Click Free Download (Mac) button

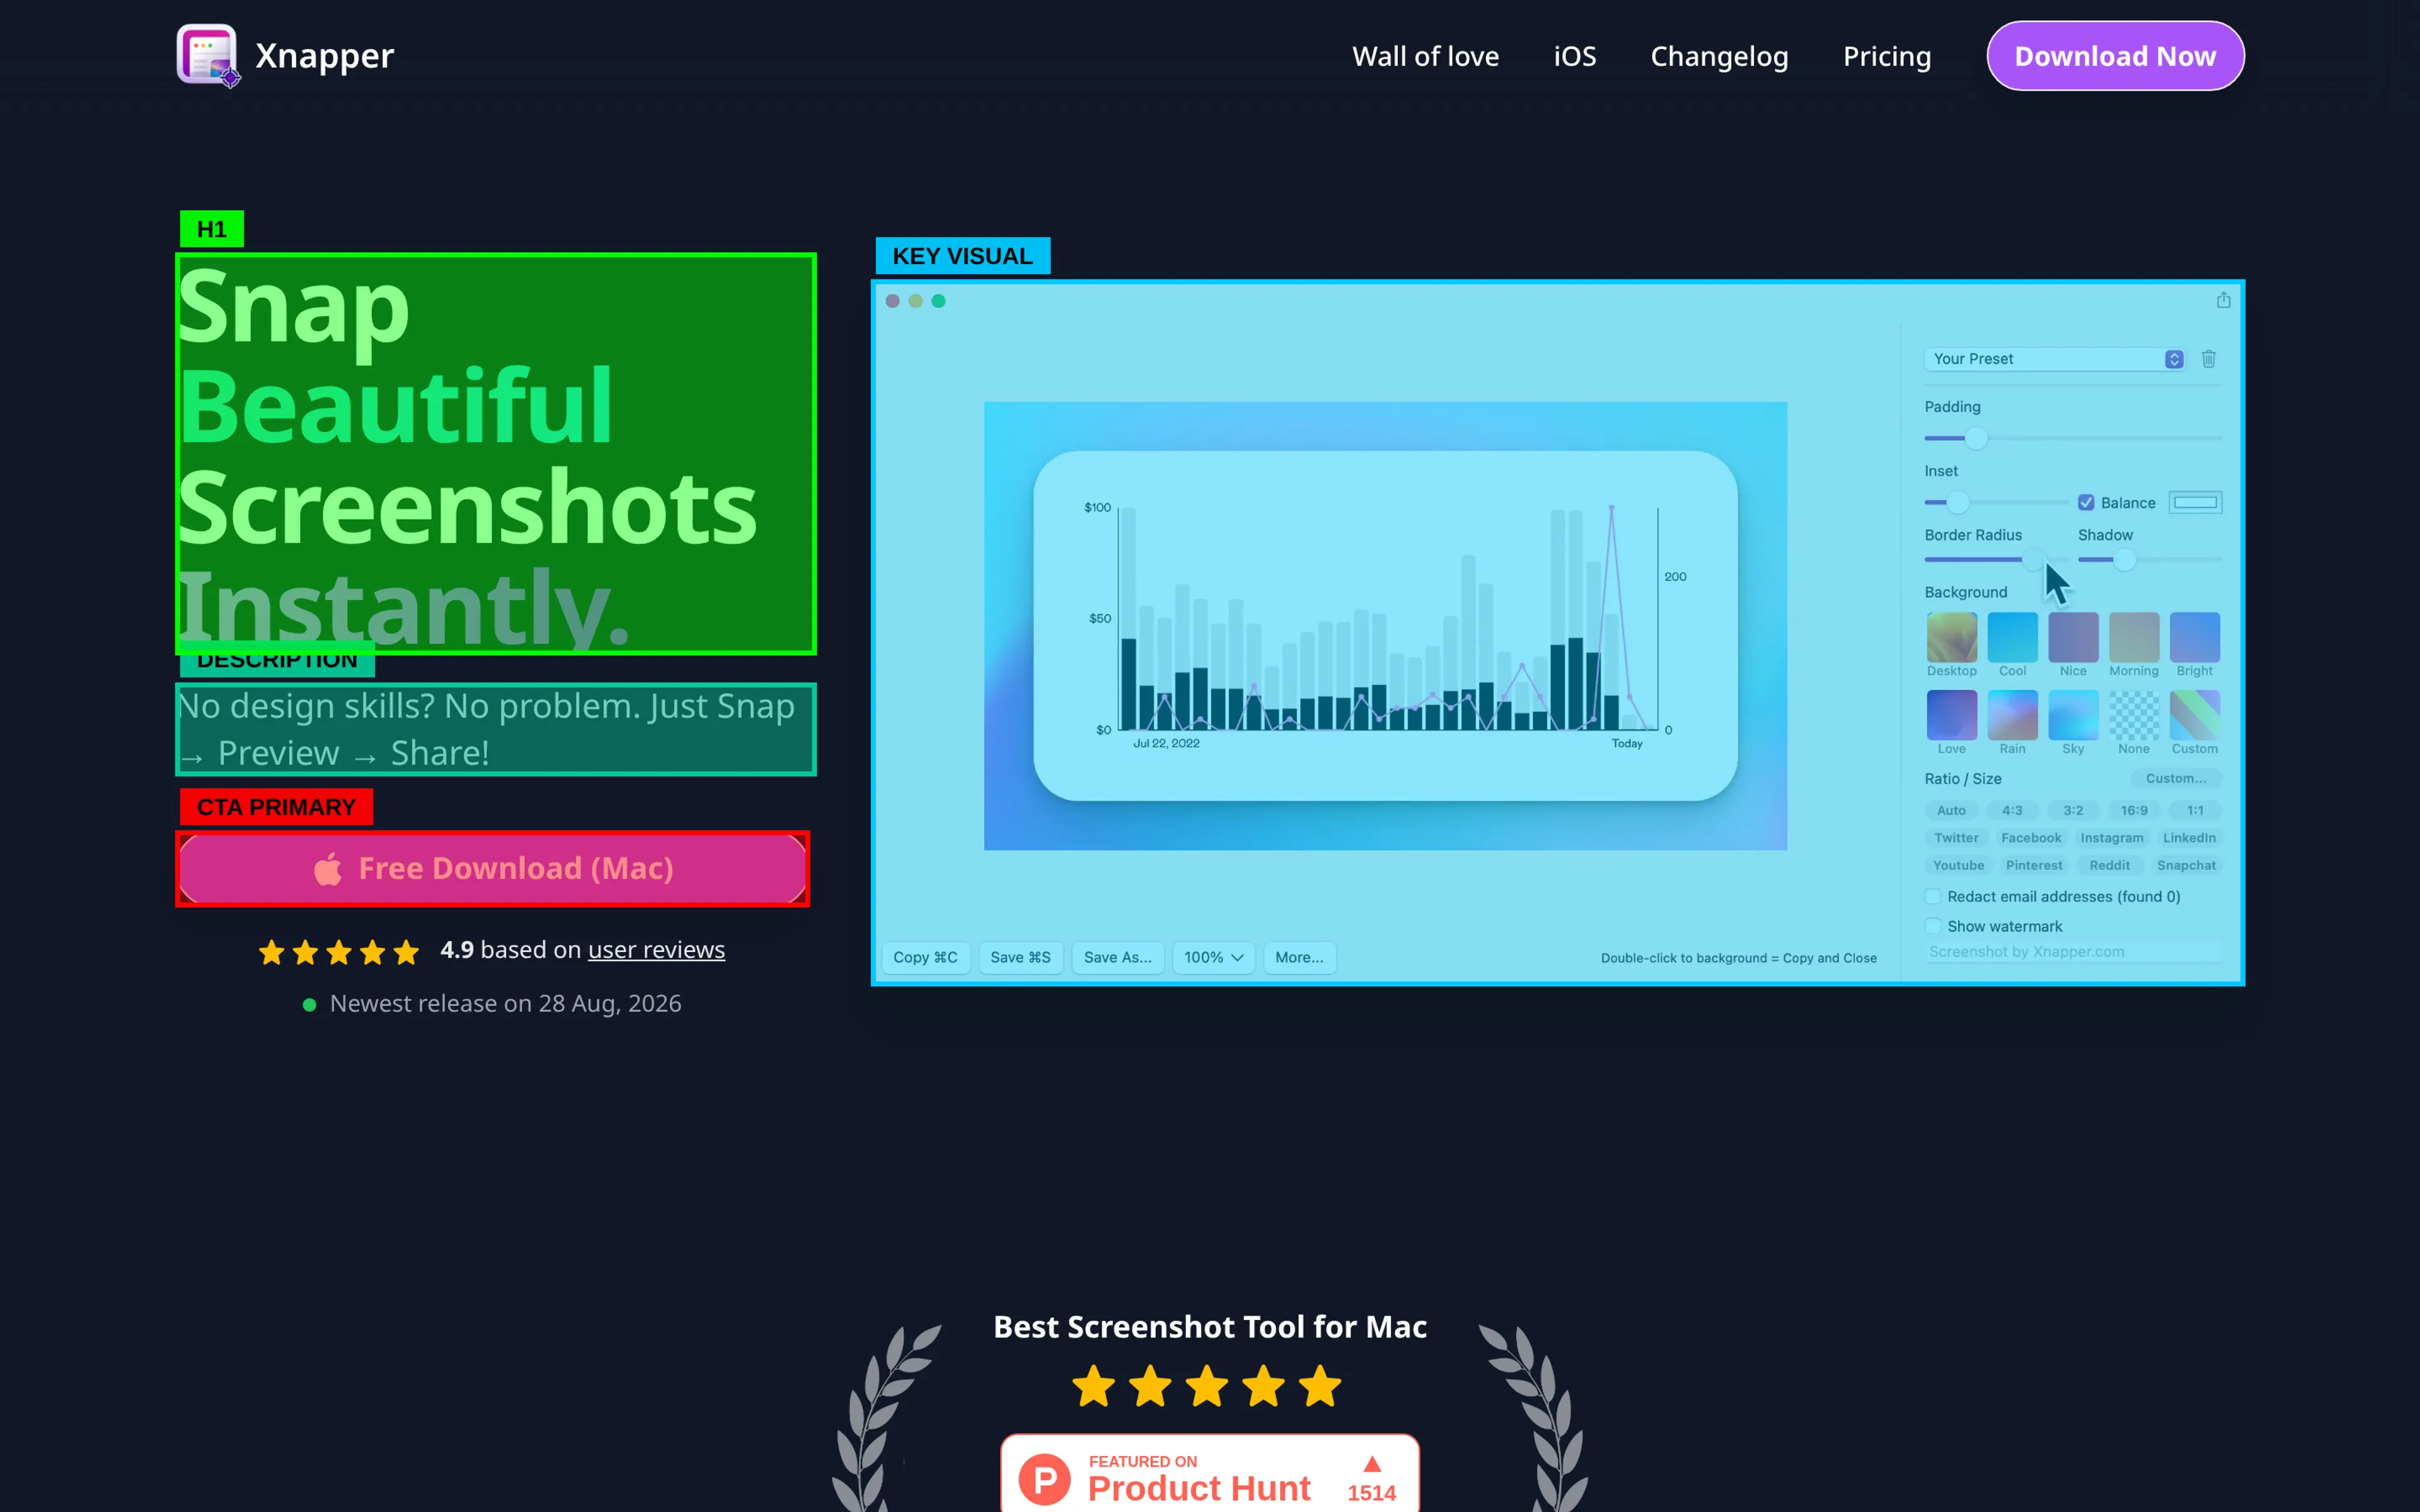492,868
